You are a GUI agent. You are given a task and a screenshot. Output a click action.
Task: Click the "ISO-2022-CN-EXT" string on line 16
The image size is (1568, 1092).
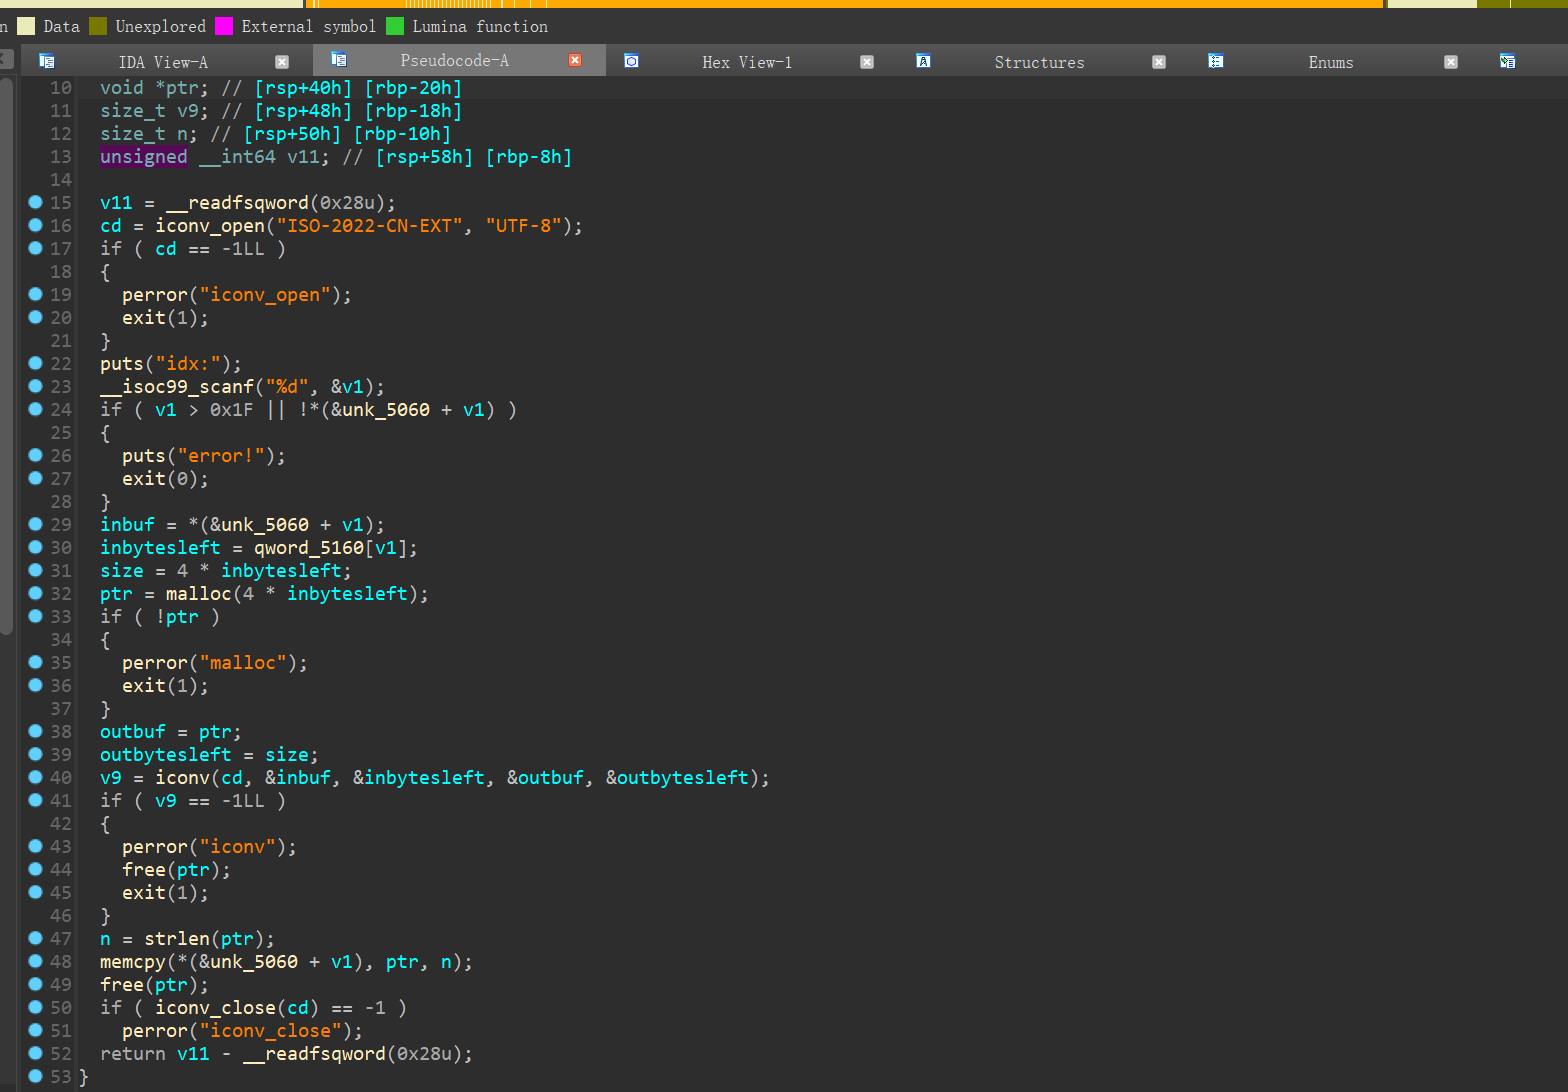point(370,226)
